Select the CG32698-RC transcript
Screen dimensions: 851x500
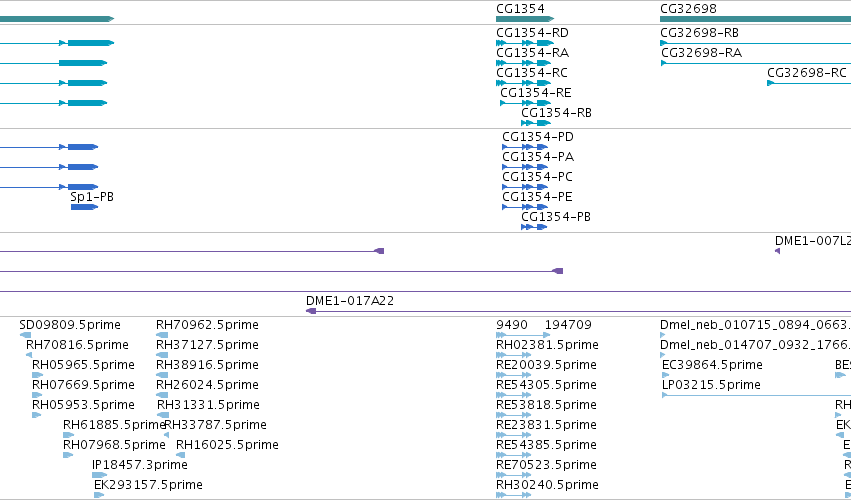[809, 83]
